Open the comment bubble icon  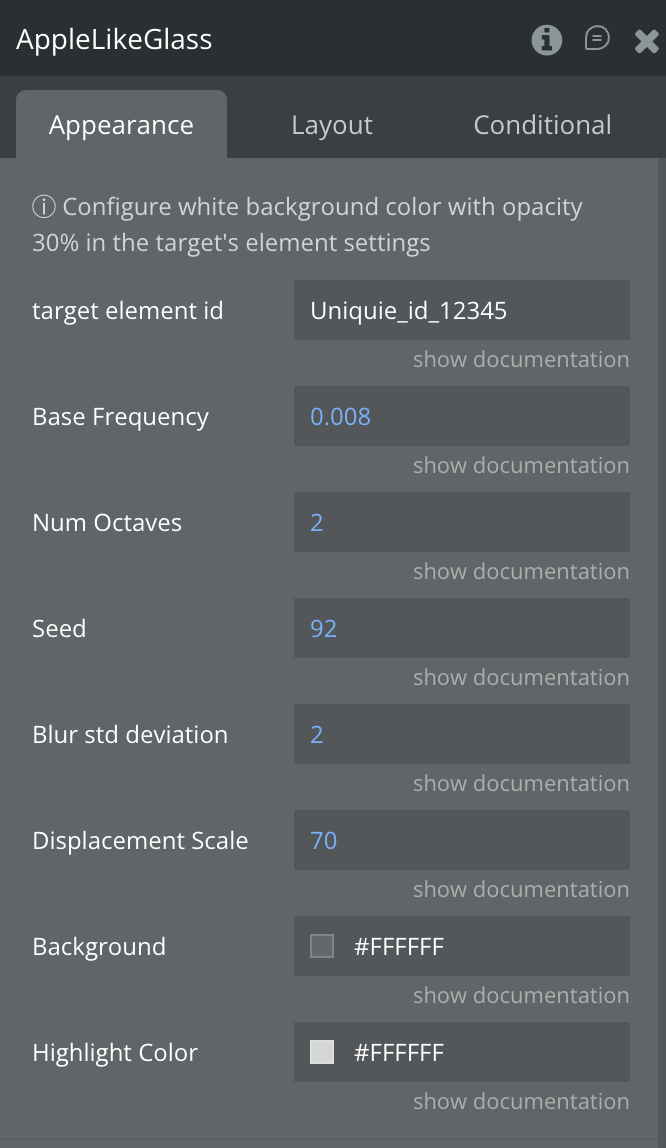(x=597, y=39)
